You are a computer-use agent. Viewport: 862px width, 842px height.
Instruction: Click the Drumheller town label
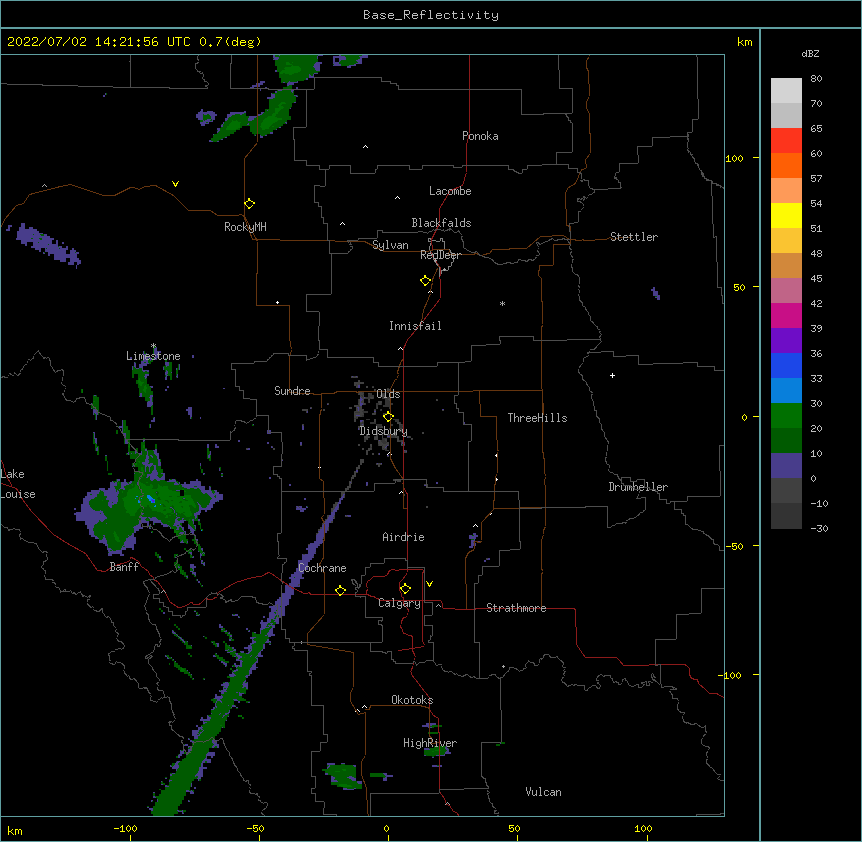638,487
